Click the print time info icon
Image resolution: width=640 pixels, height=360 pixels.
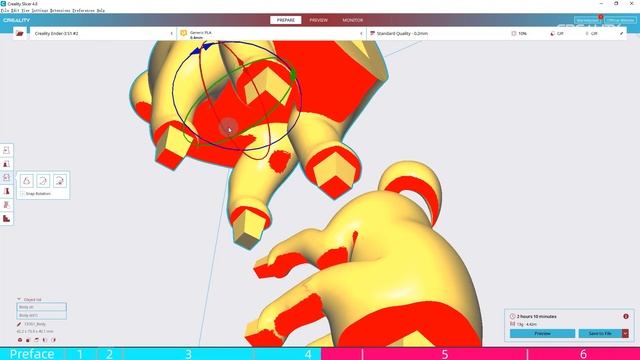(x=626, y=316)
